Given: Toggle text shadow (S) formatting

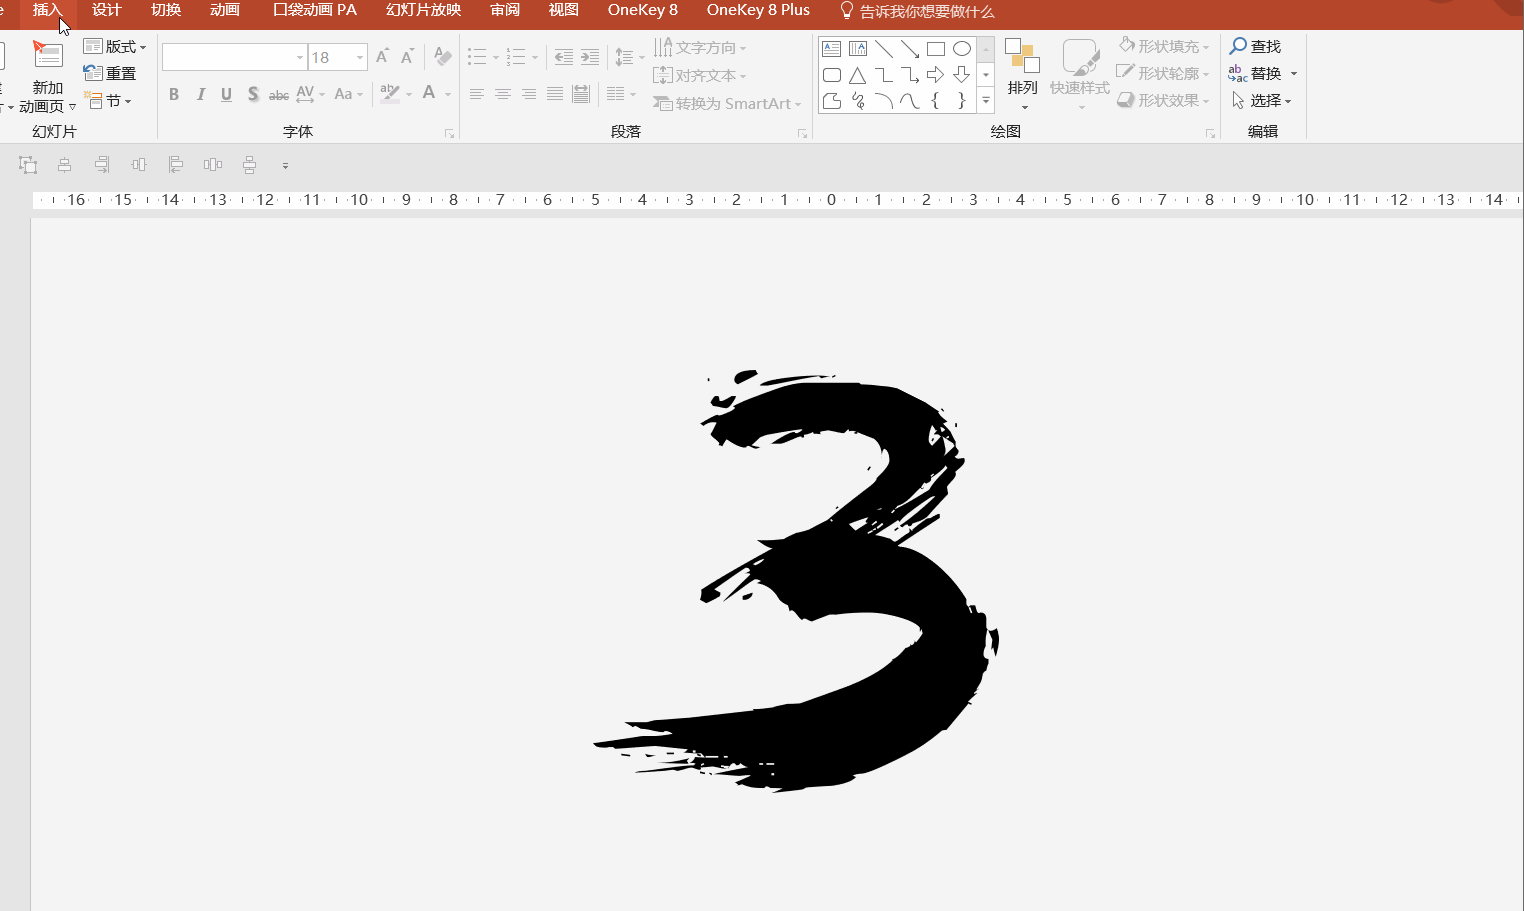Looking at the screenshot, I should (x=253, y=94).
